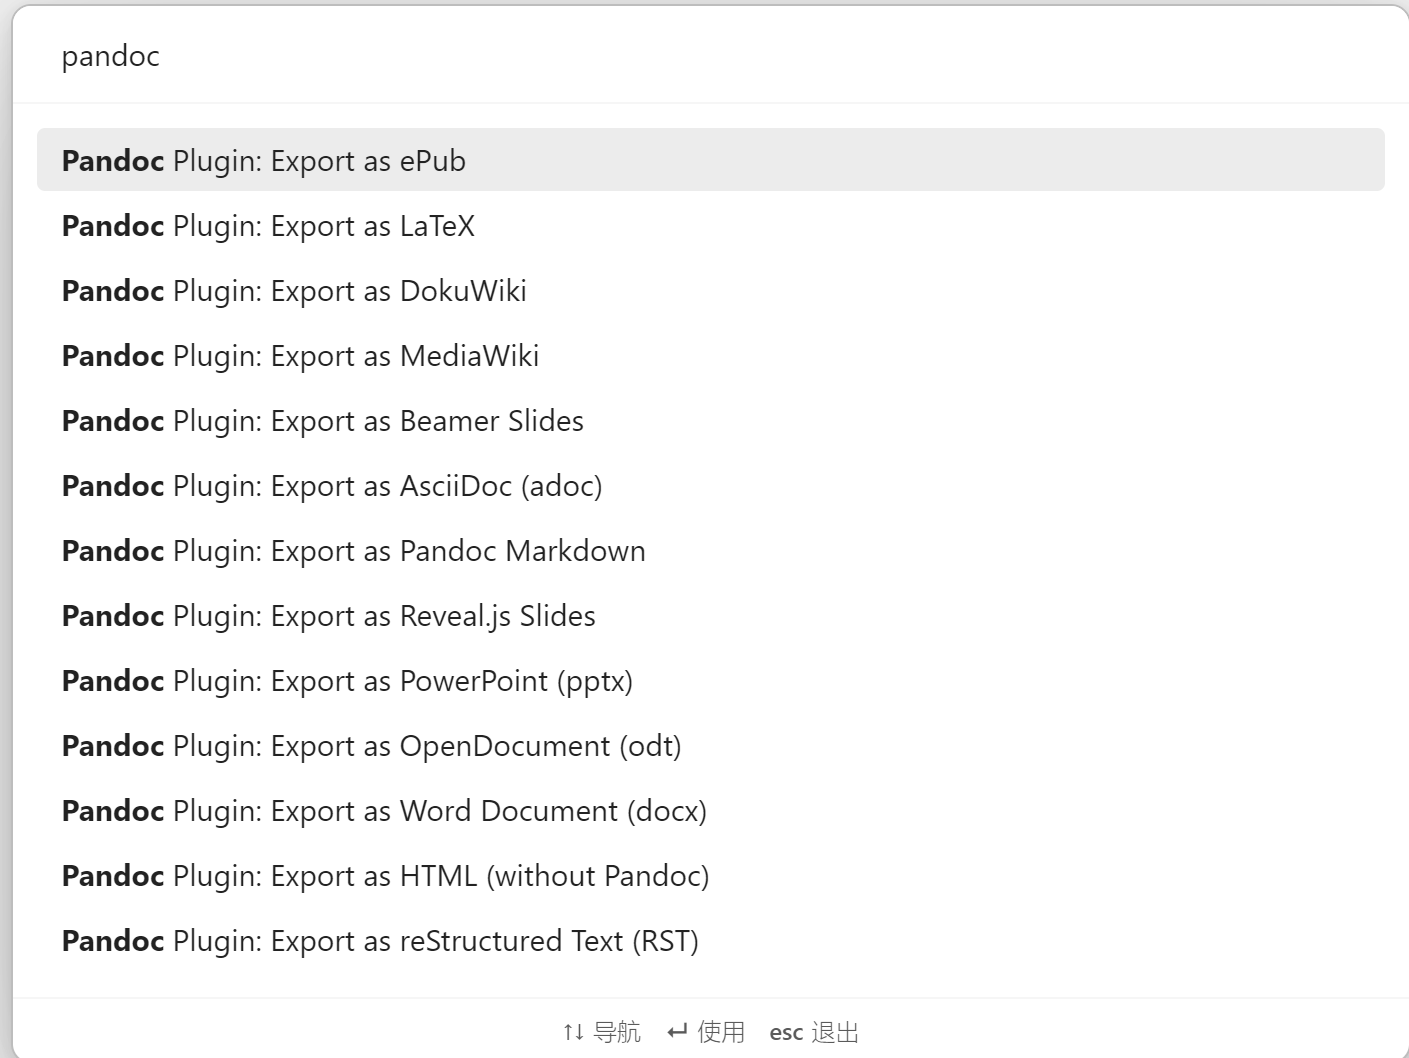This screenshot has height=1058, width=1409.
Task: Select Export as Beamer Slides
Action: 322,420
